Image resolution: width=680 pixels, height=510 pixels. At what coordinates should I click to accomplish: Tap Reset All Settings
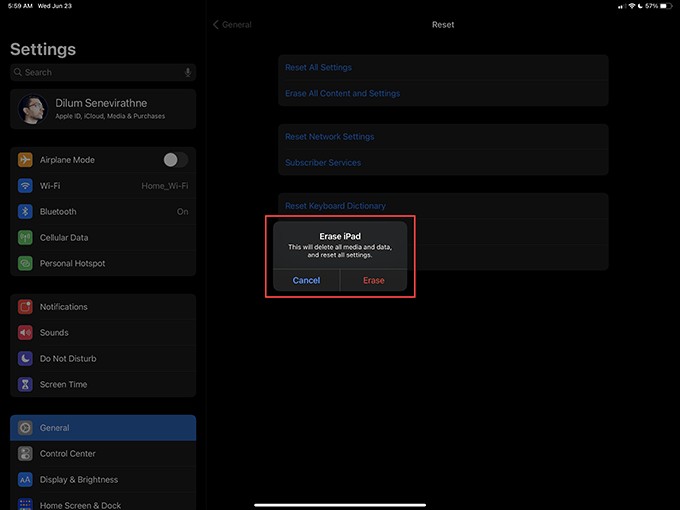443,68
